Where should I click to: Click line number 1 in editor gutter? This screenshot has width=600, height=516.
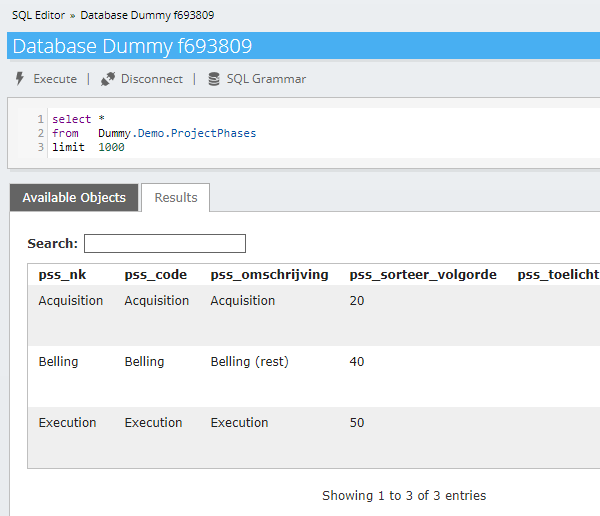[x=41, y=119]
